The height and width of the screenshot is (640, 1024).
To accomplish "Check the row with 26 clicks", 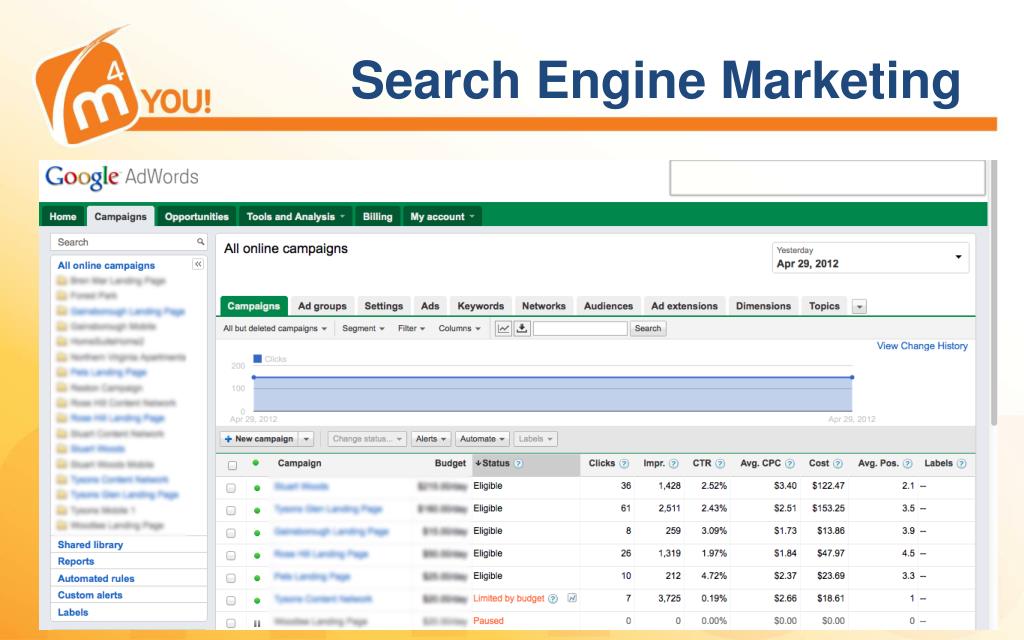I will tap(231, 556).
